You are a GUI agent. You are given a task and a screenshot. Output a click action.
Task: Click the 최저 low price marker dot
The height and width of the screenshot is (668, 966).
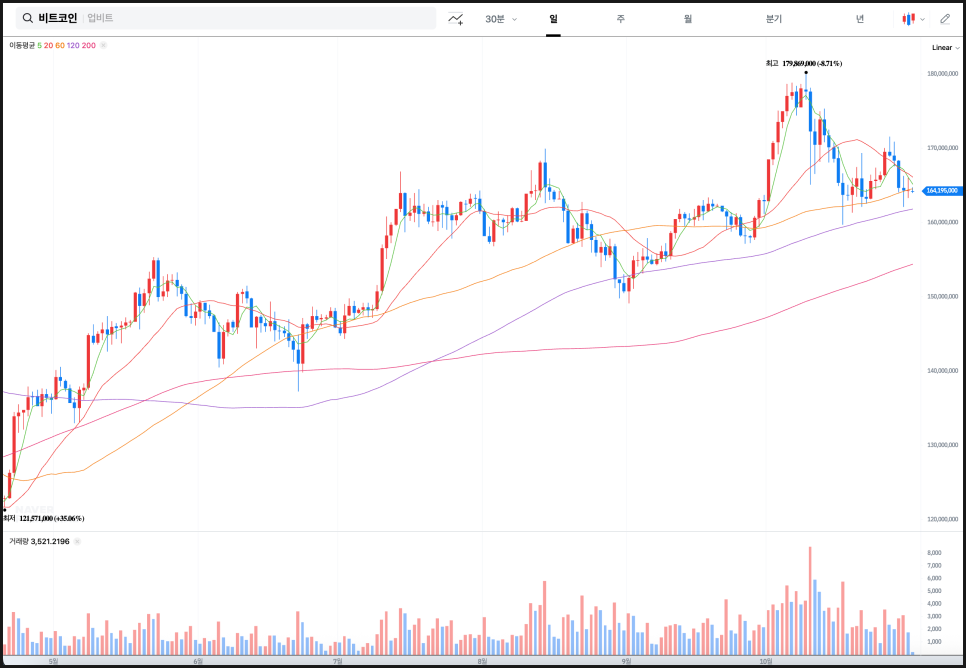pos(5,510)
